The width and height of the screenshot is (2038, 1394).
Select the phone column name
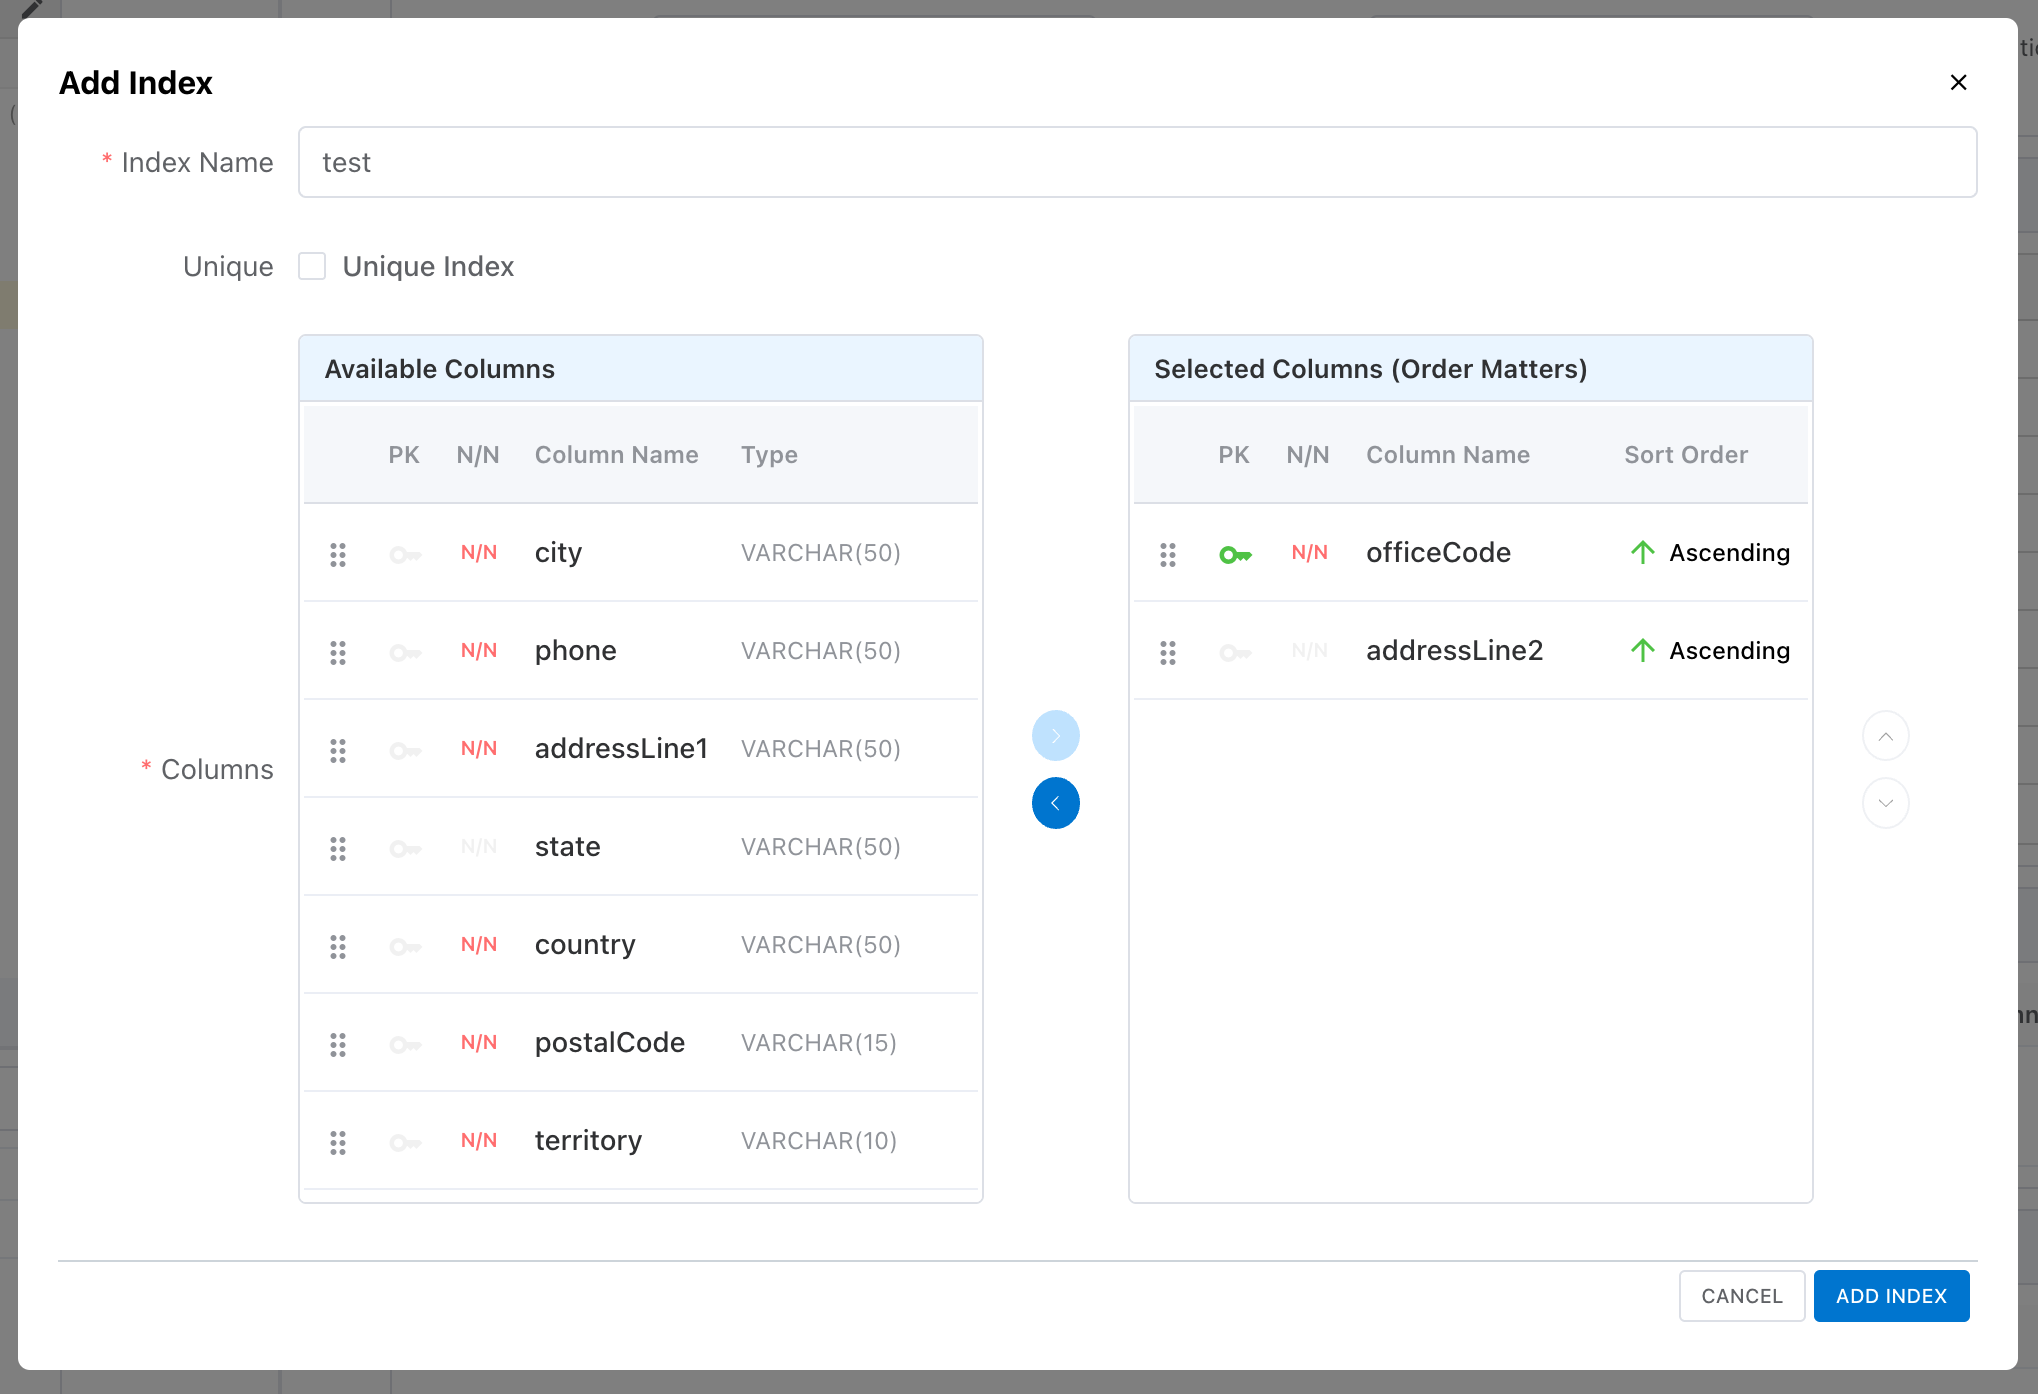click(x=575, y=650)
